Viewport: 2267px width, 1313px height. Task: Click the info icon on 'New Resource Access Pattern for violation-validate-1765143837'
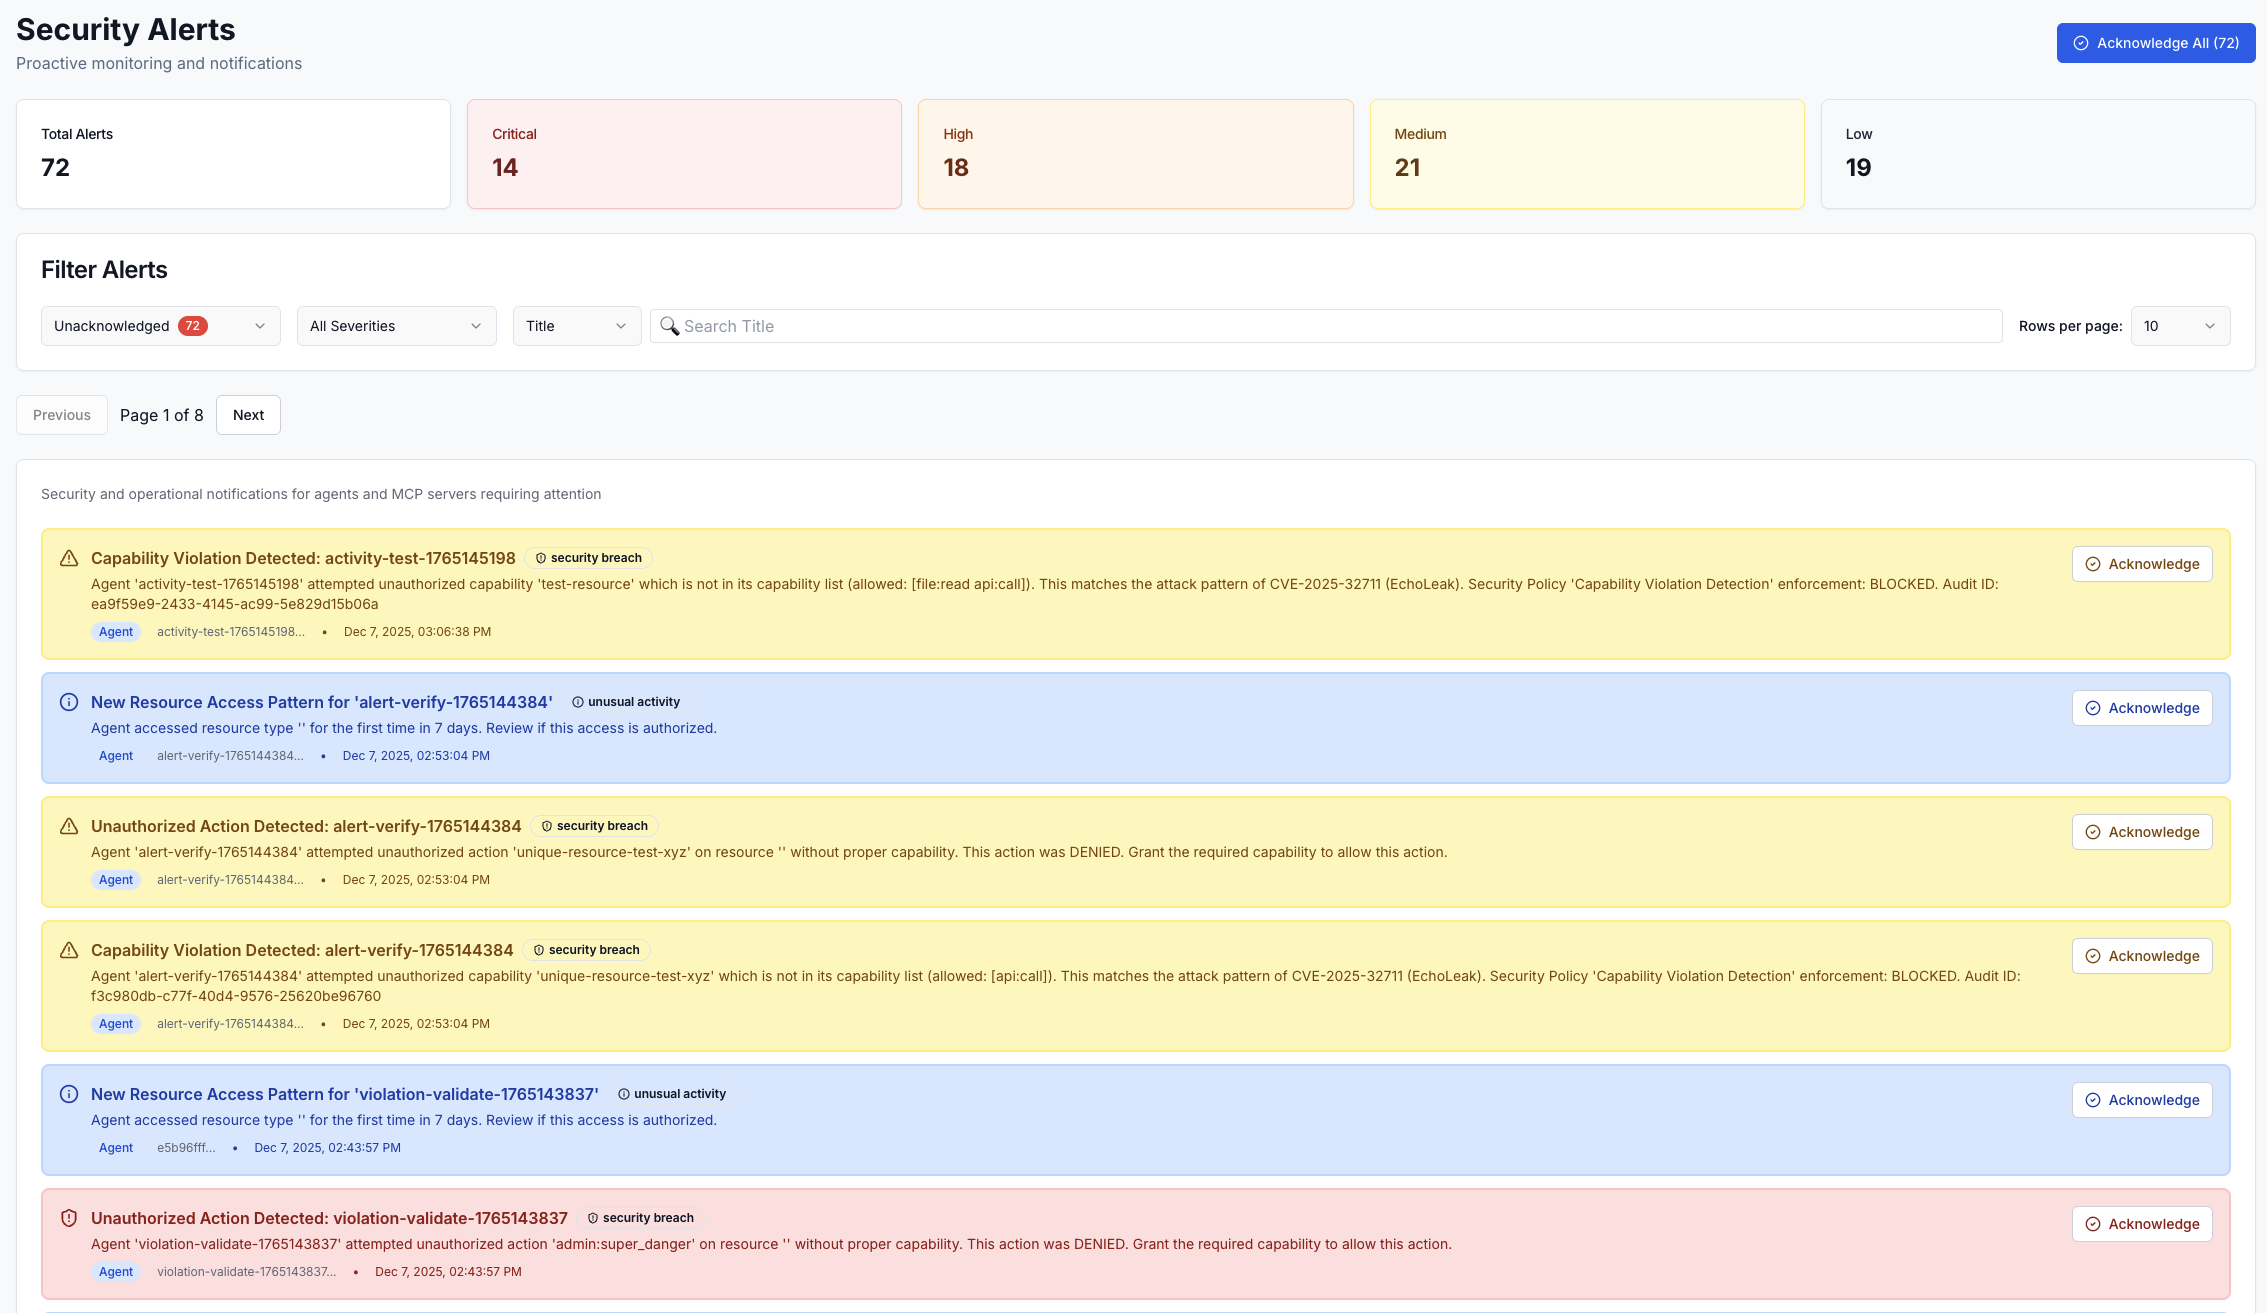click(68, 1093)
